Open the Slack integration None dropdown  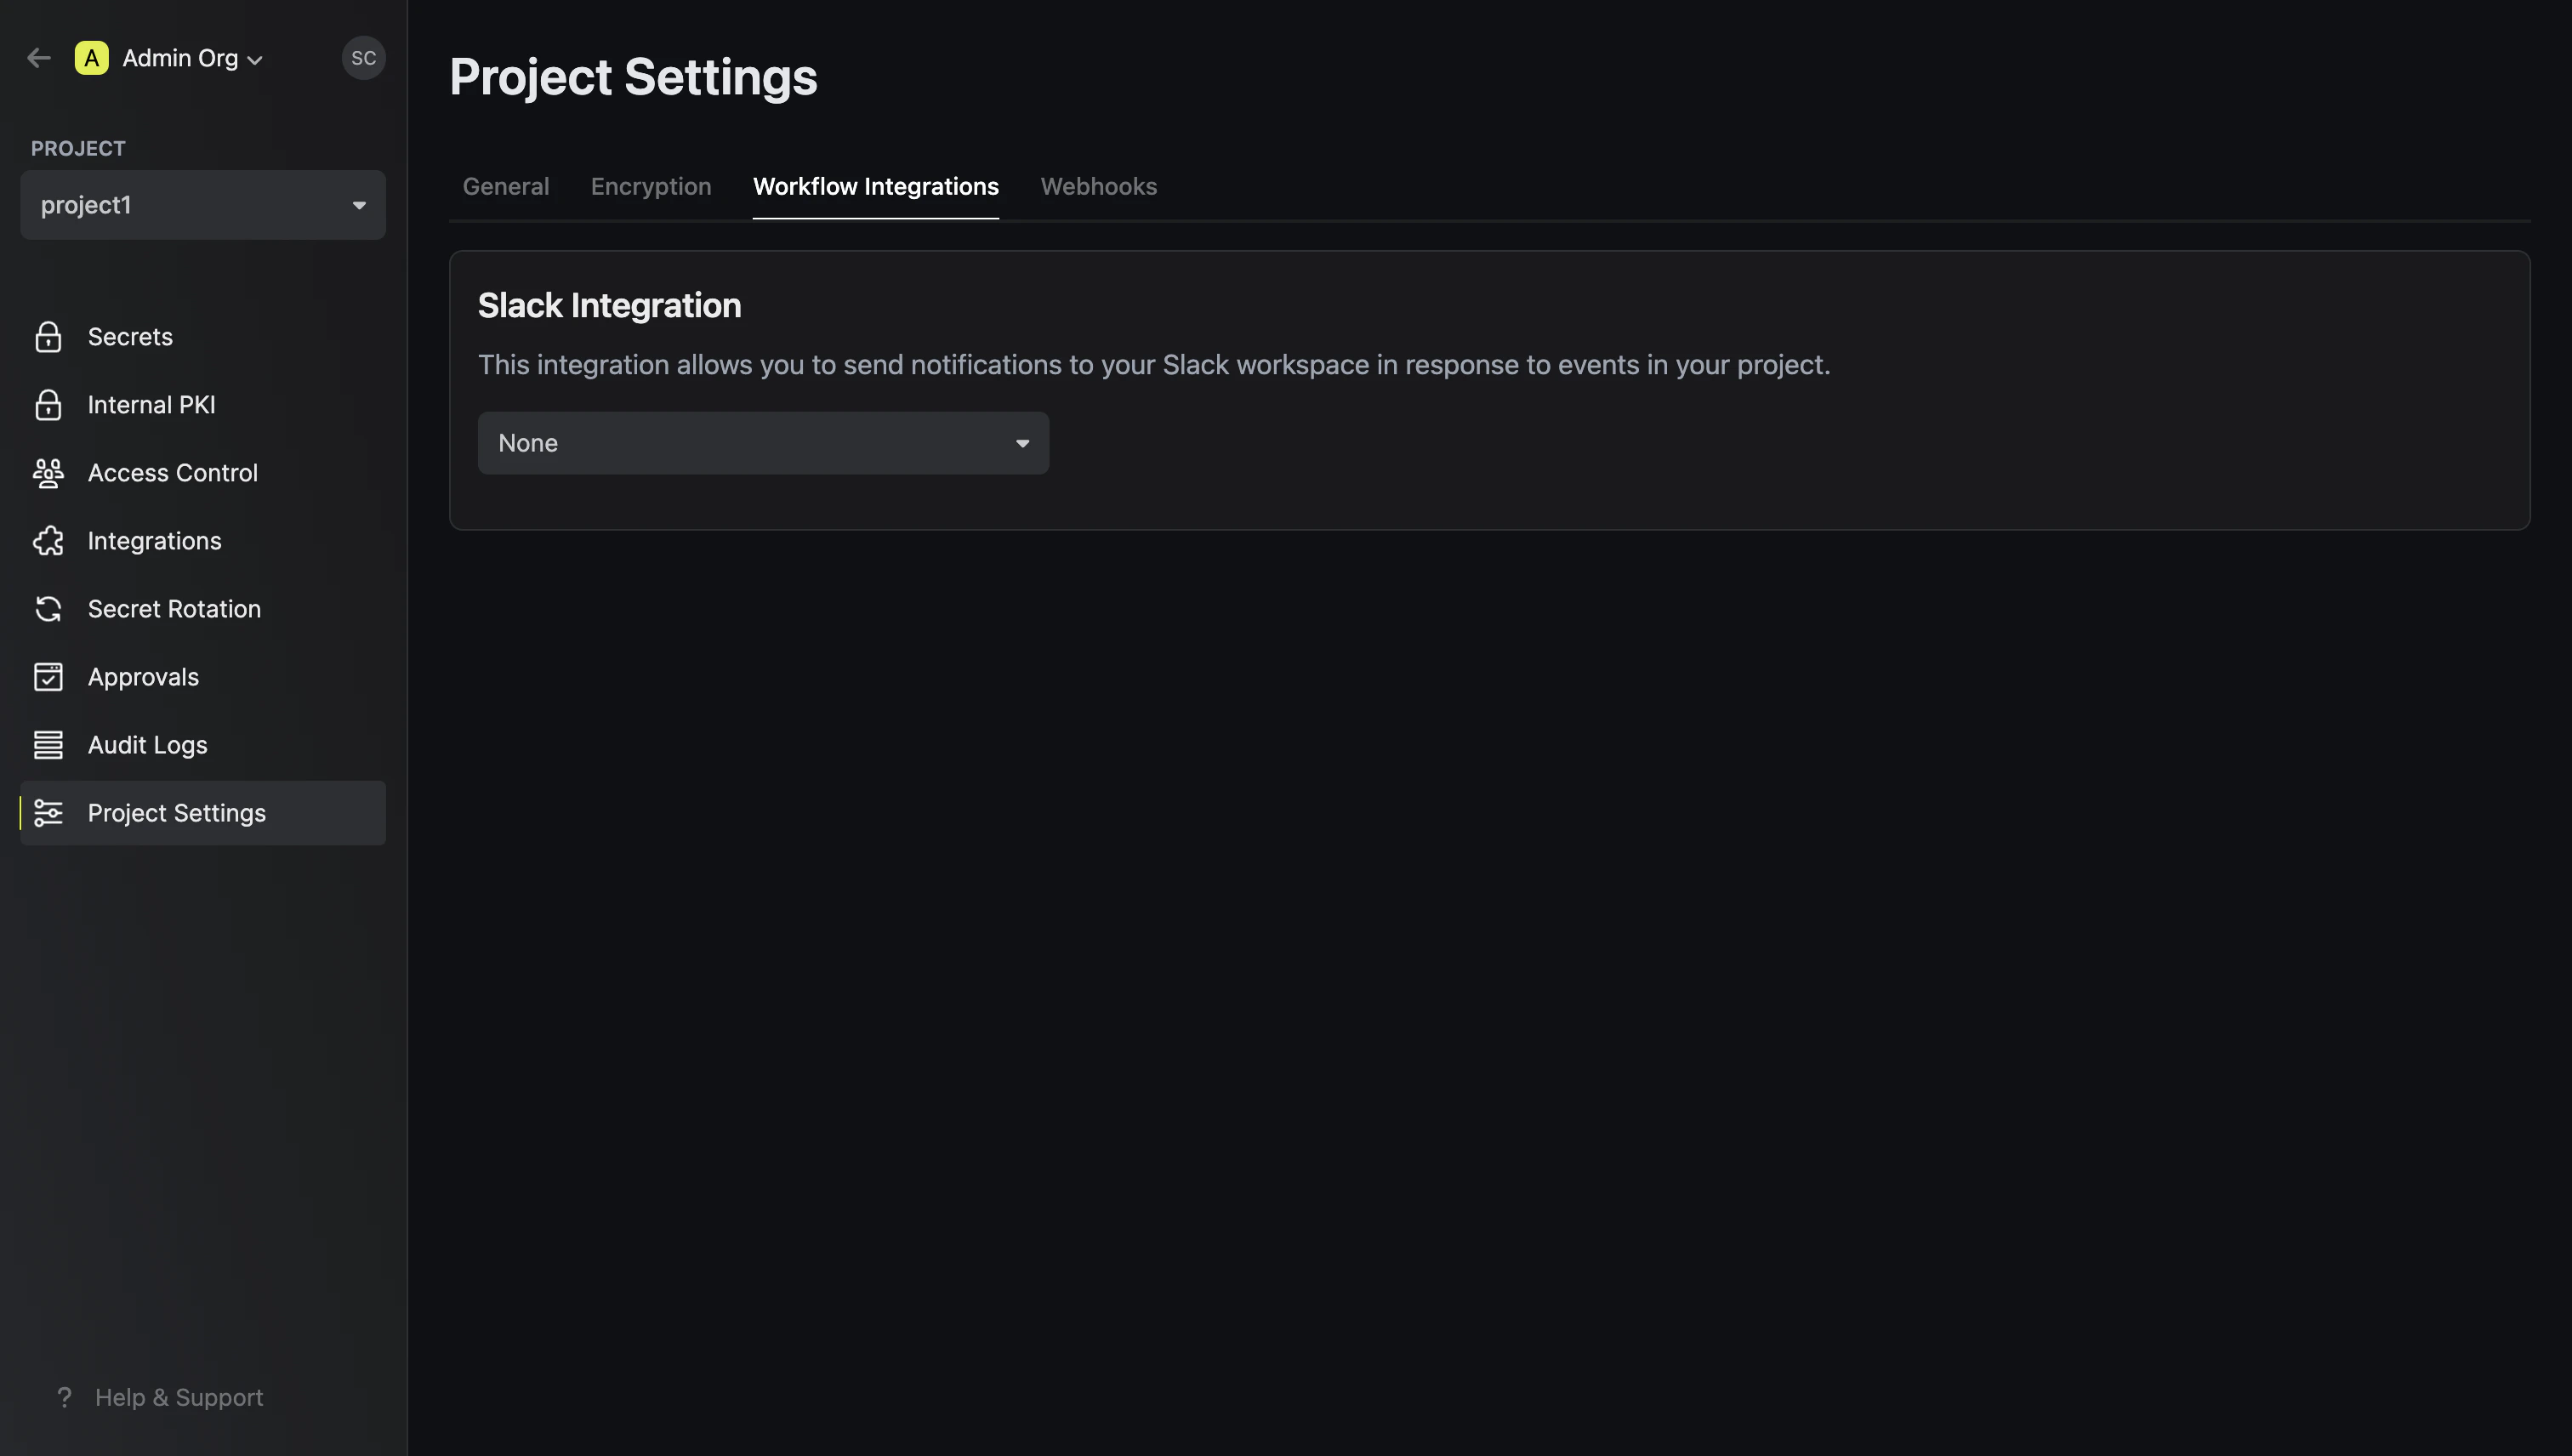pyautogui.click(x=763, y=443)
